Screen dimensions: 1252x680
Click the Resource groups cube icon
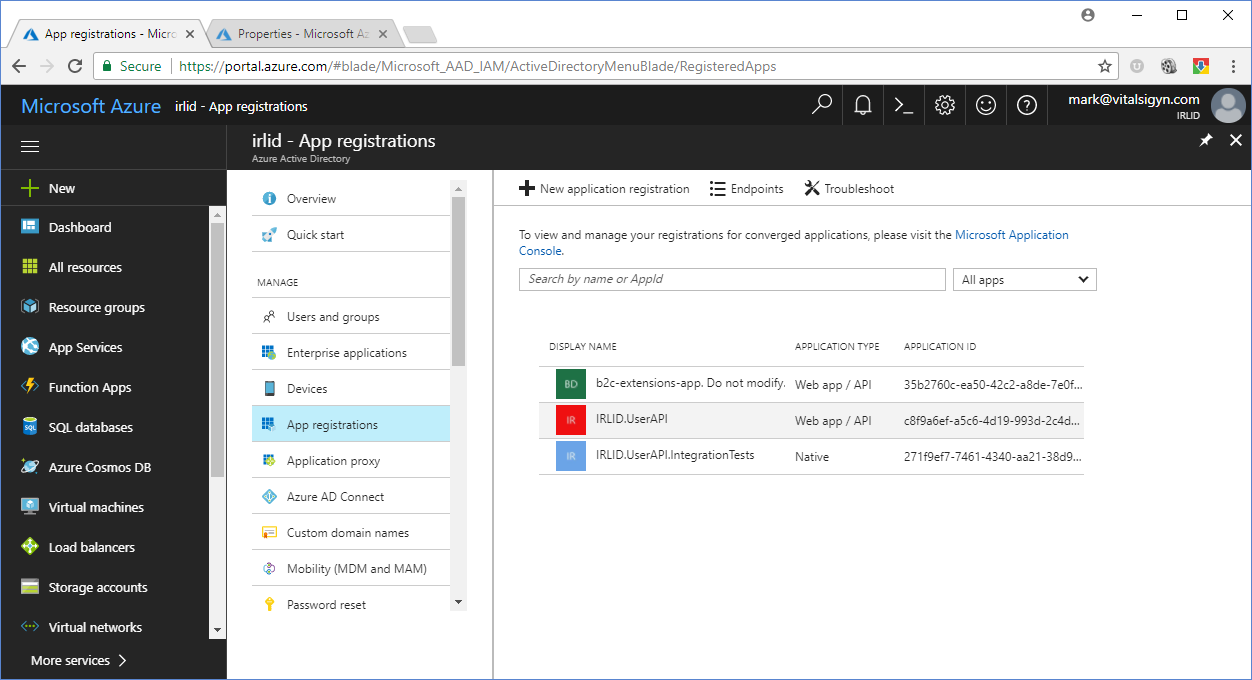(x=30, y=307)
